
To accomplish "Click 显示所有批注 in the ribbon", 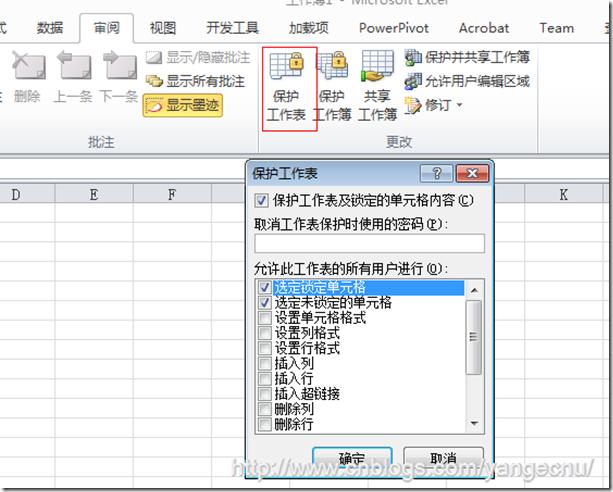I will coord(195,81).
